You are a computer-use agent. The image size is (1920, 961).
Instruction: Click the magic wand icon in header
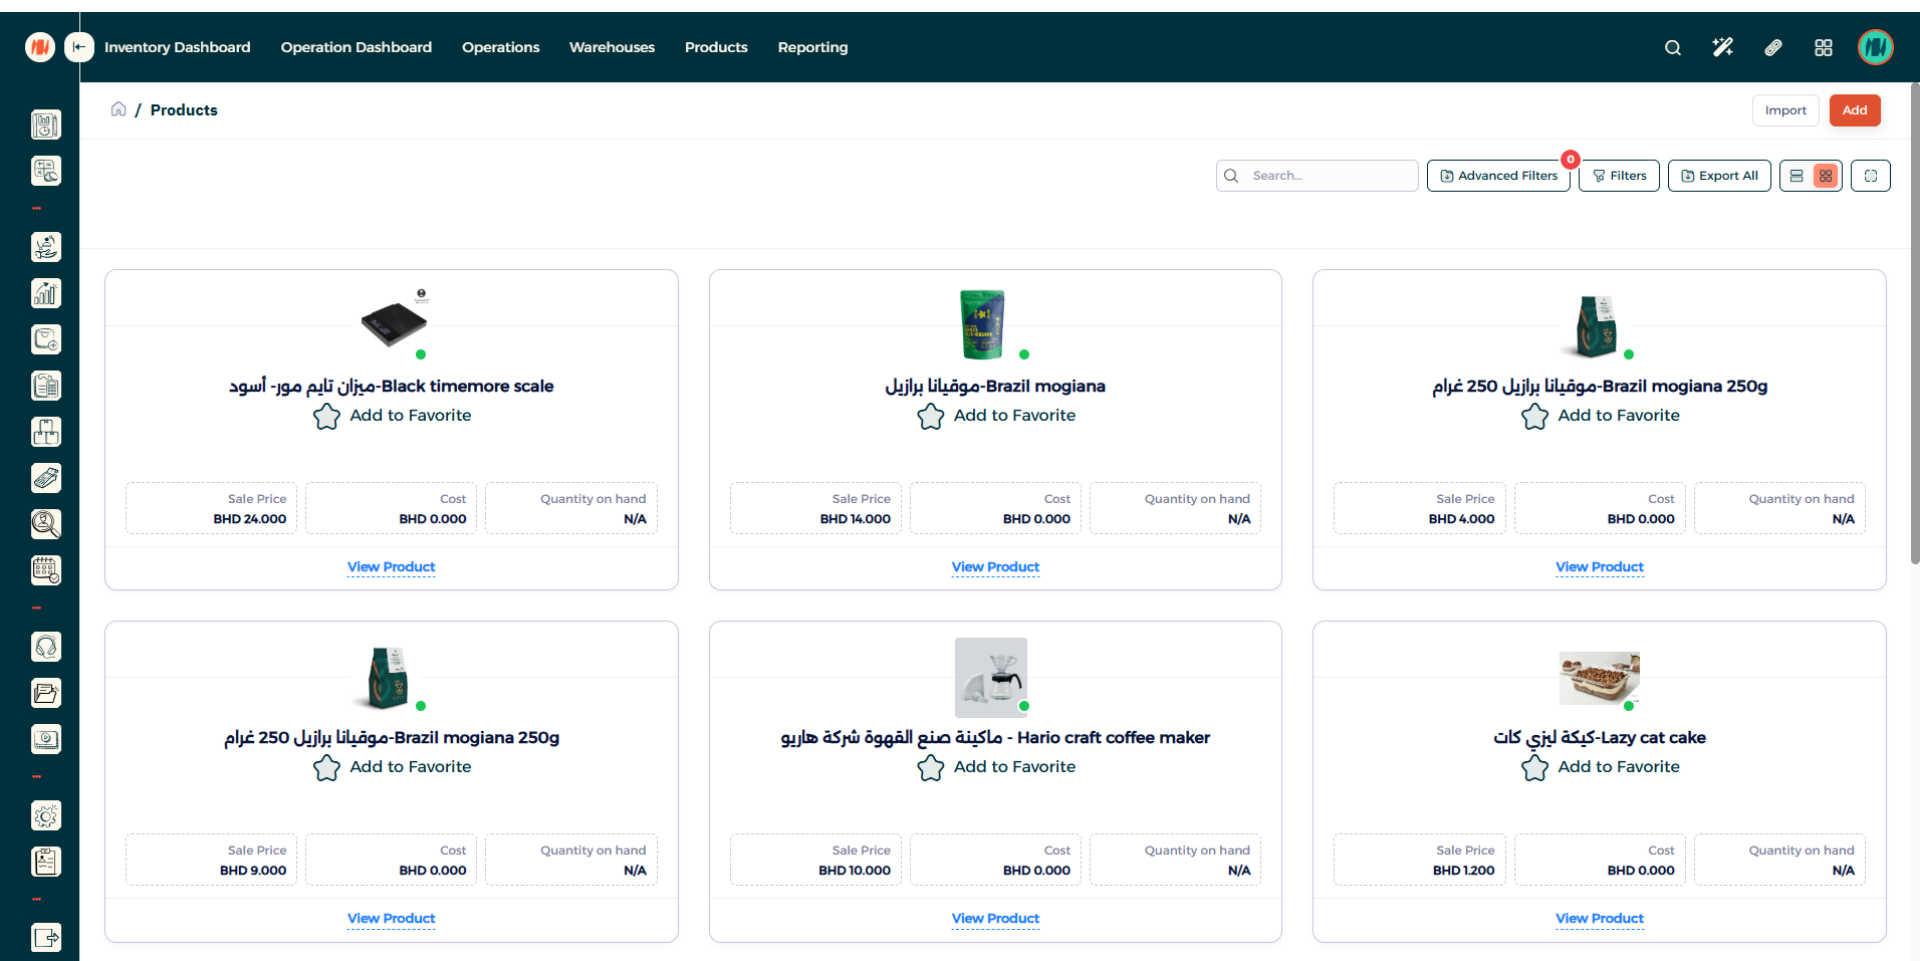pyautogui.click(x=1722, y=47)
